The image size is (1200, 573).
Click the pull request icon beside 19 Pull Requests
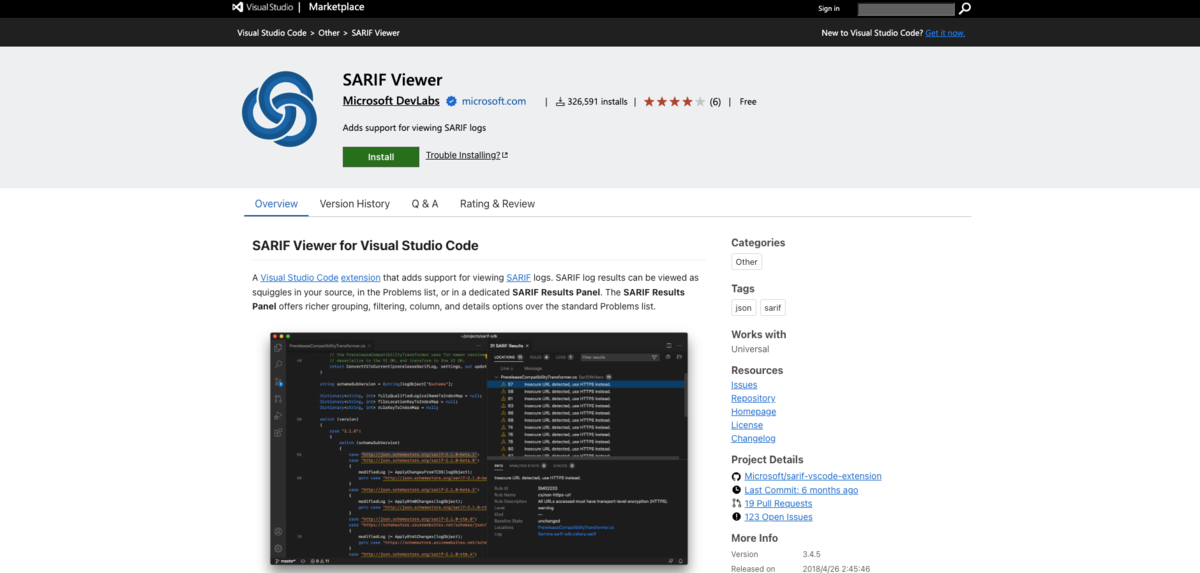click(736, 503)
